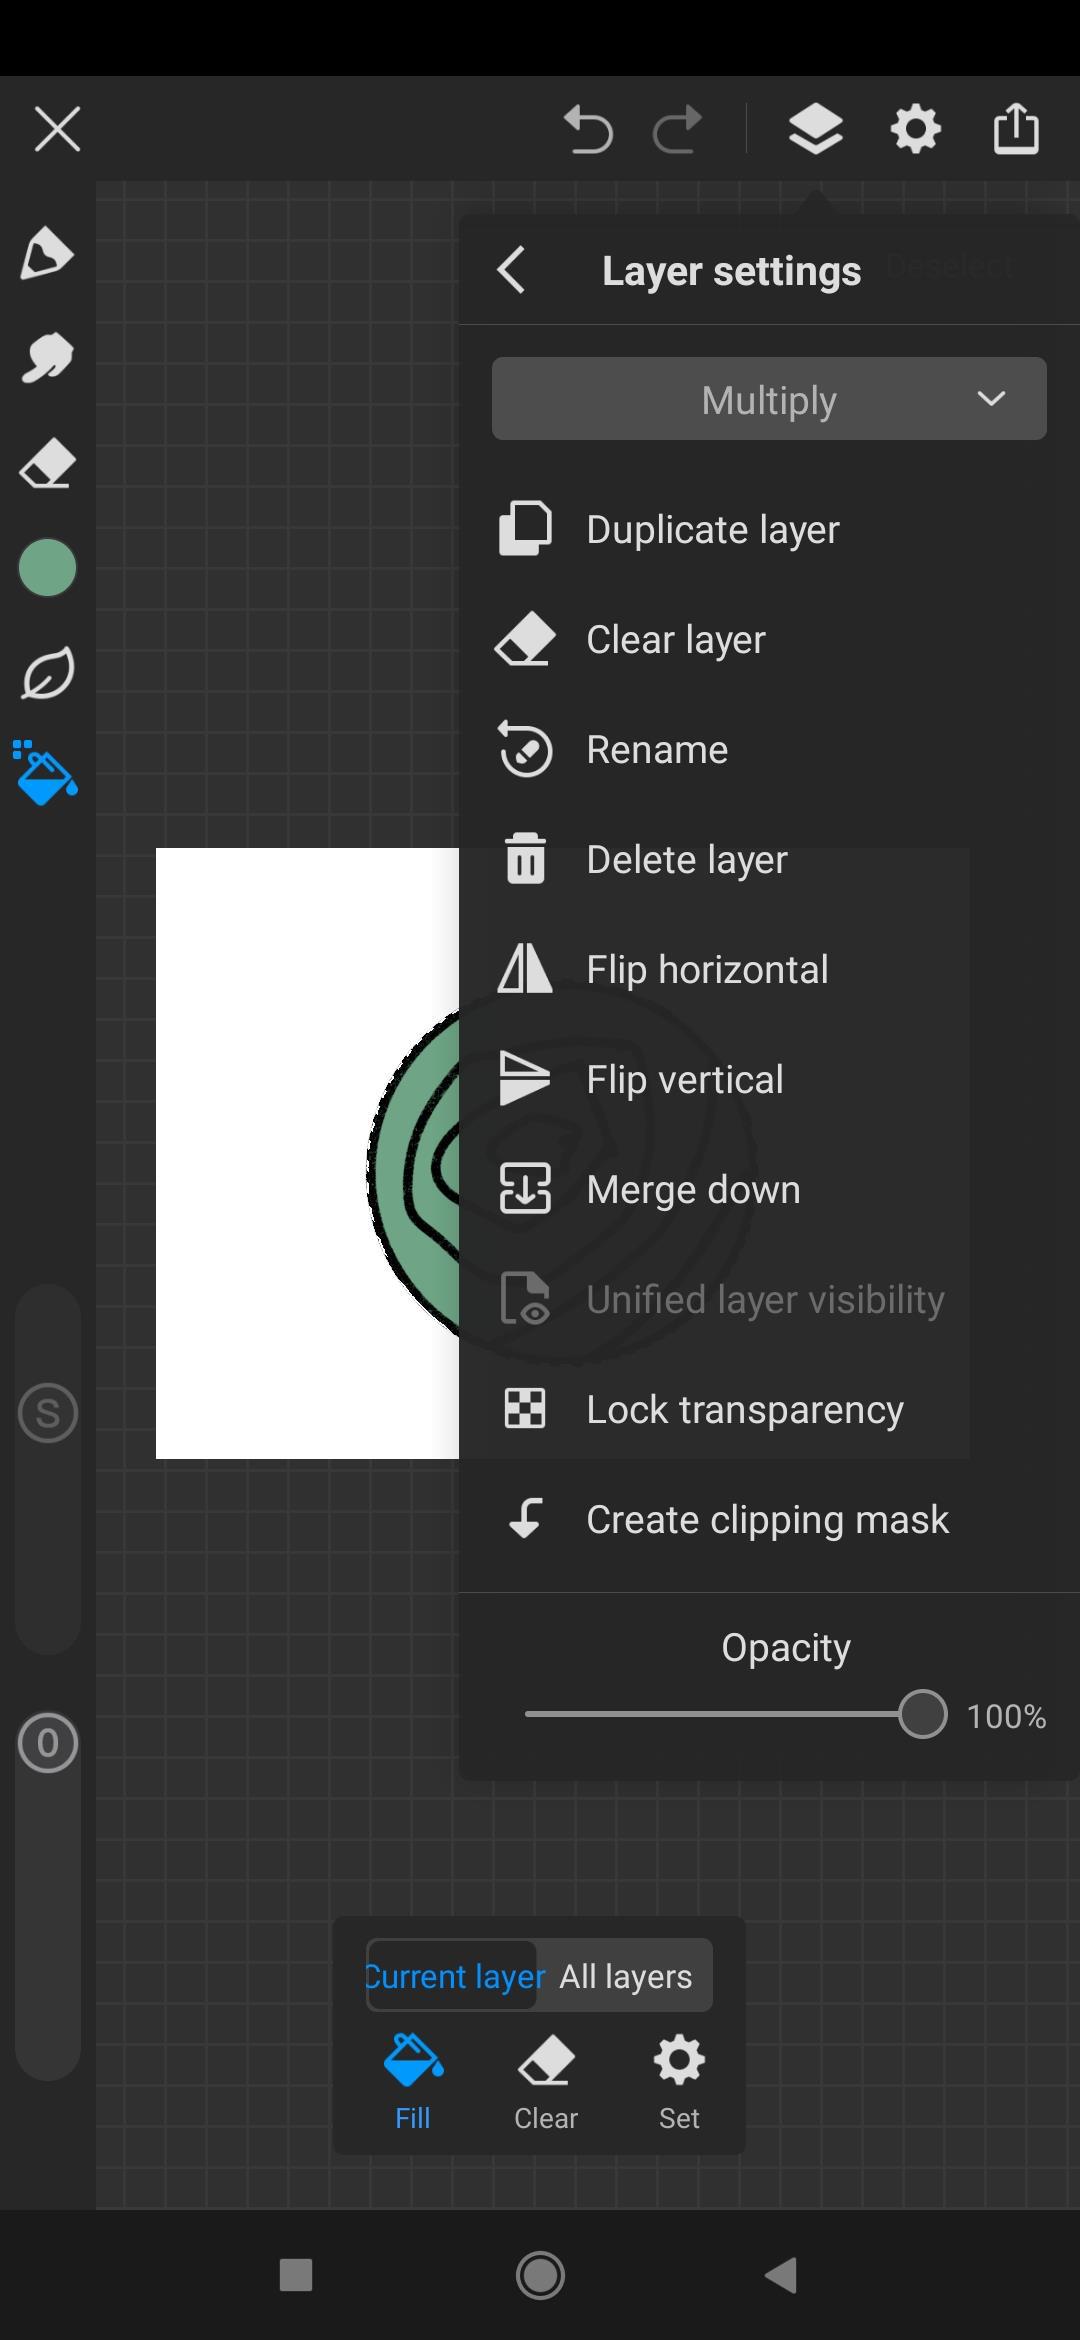The width and height of the screenshot is (1080, 2340).
Task: Choose Merge down option
Action: (x=692, y=1189)
